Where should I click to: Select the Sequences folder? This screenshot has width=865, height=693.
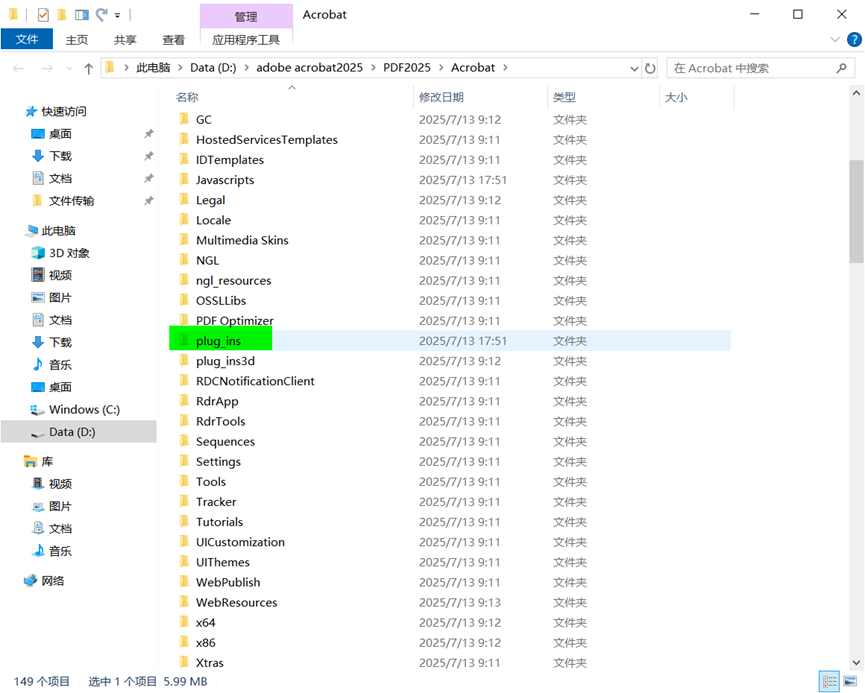click(x=226, y=441)
